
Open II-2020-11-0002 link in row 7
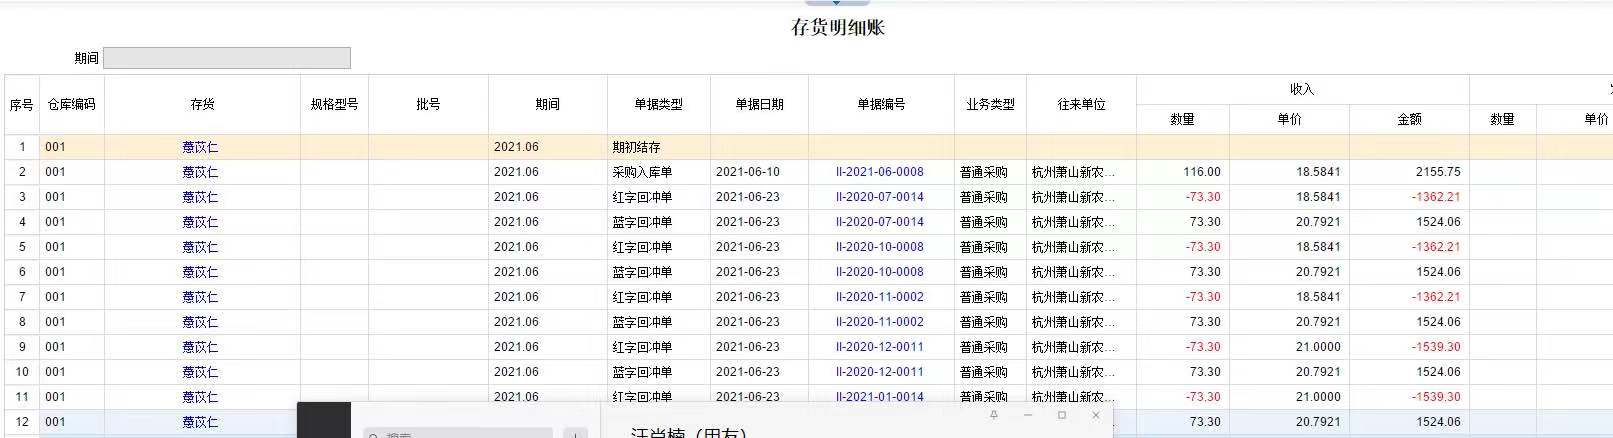click(880, 297)
